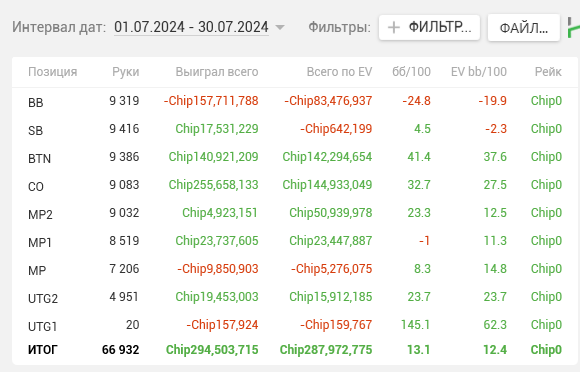Click the green chart icon at top right
The image size is (580, 372).
(574, 28)
